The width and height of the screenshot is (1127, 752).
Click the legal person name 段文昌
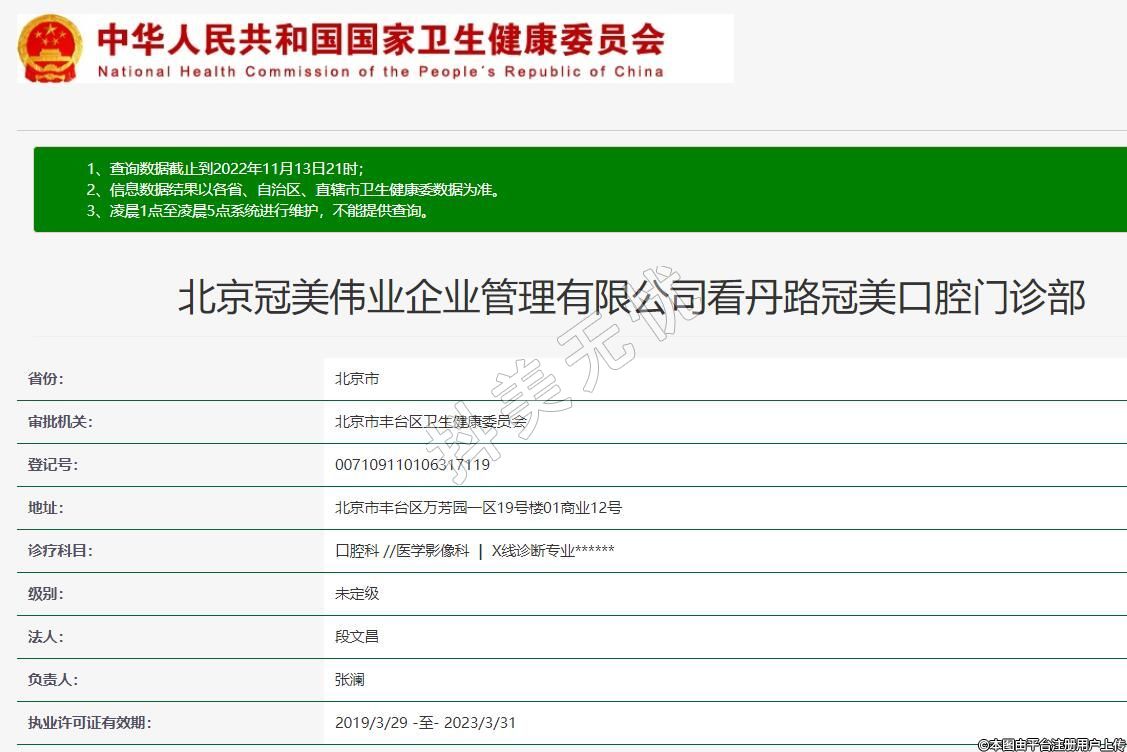tap(357, 637)
